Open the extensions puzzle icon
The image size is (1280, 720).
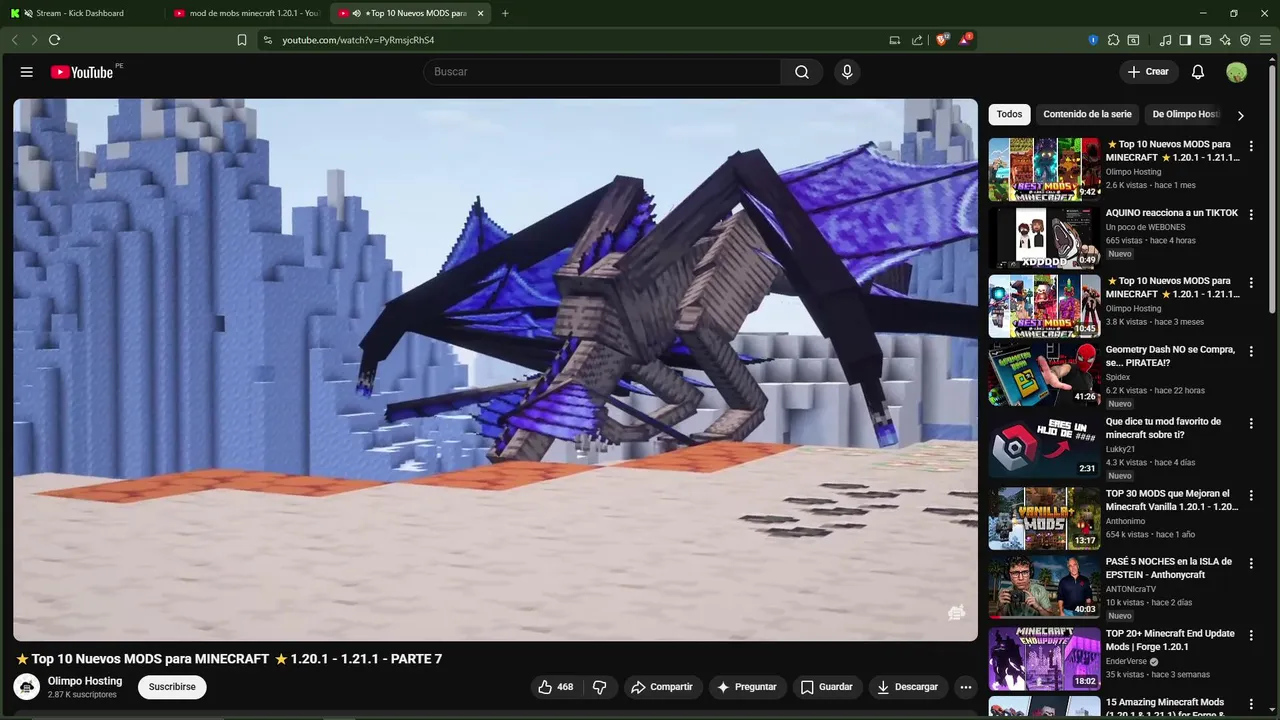1113,40
